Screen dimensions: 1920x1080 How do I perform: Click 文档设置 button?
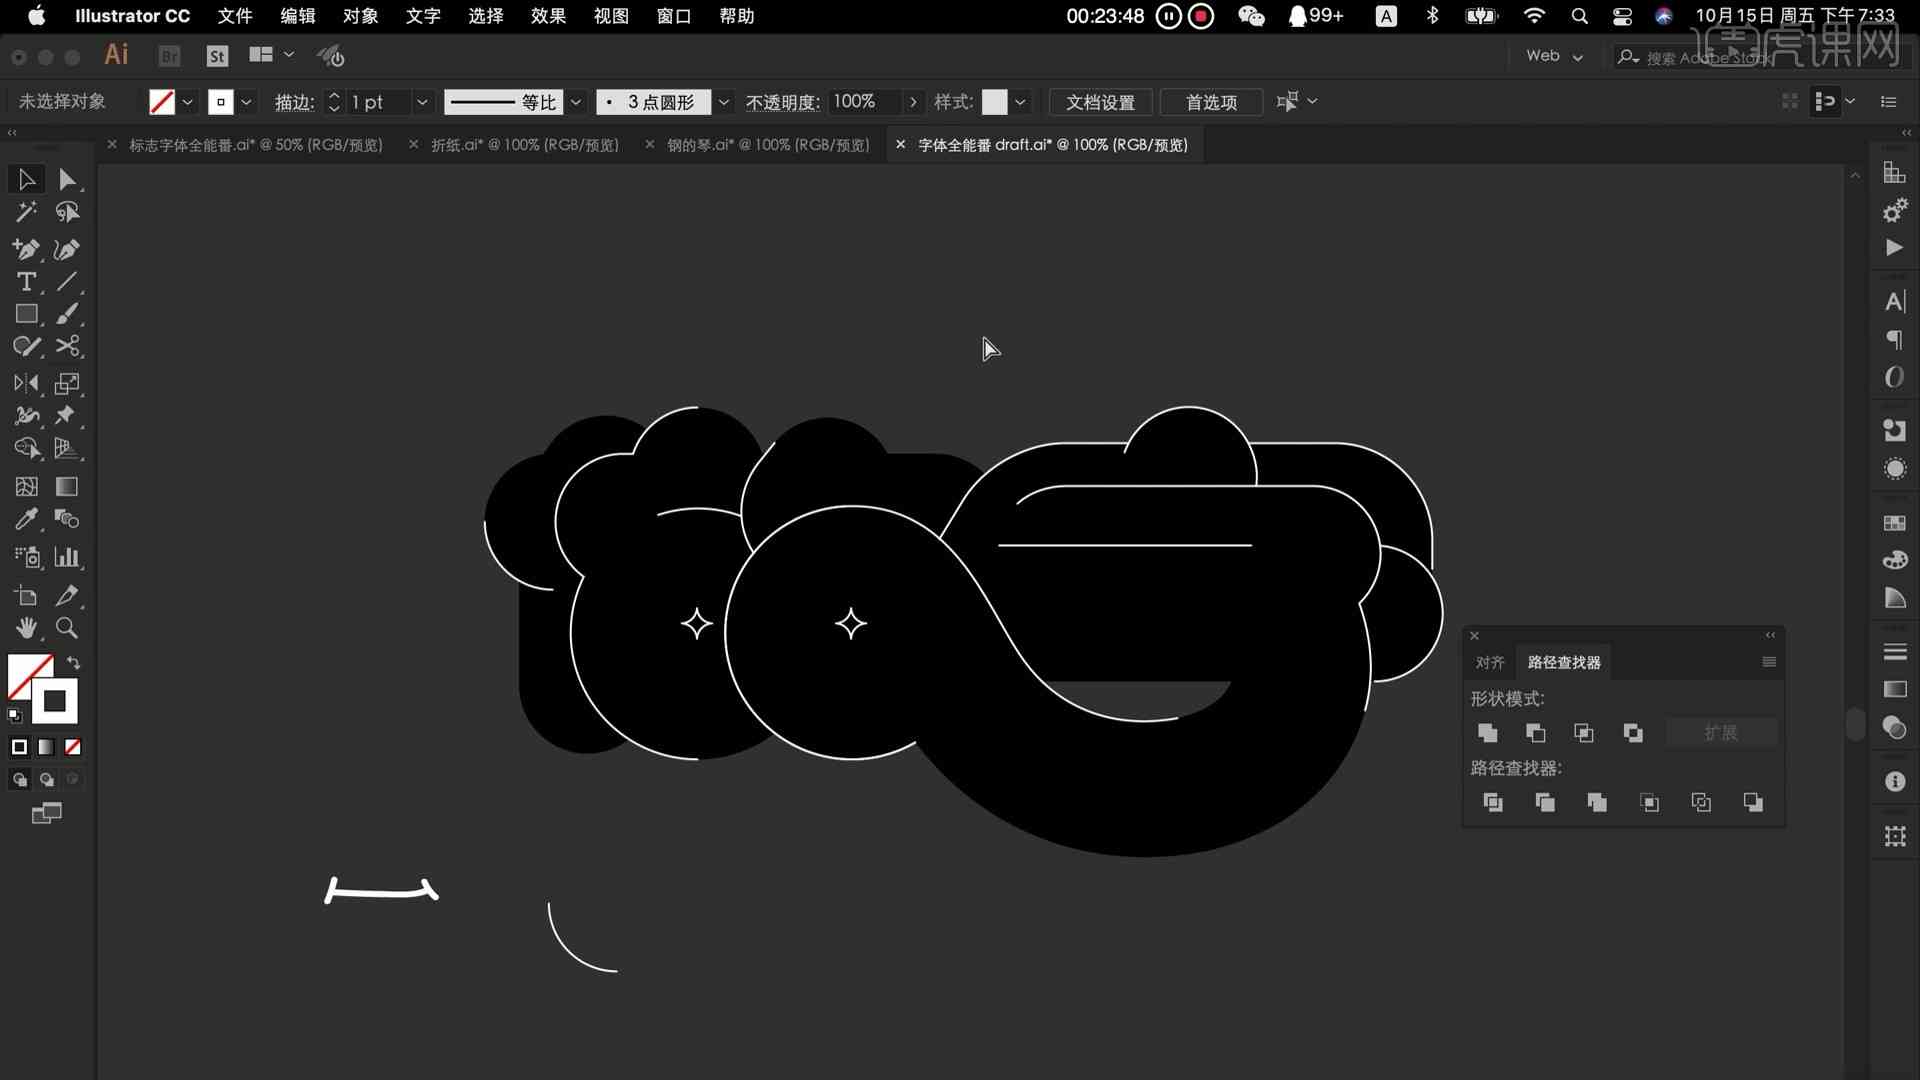point(1100,102)
